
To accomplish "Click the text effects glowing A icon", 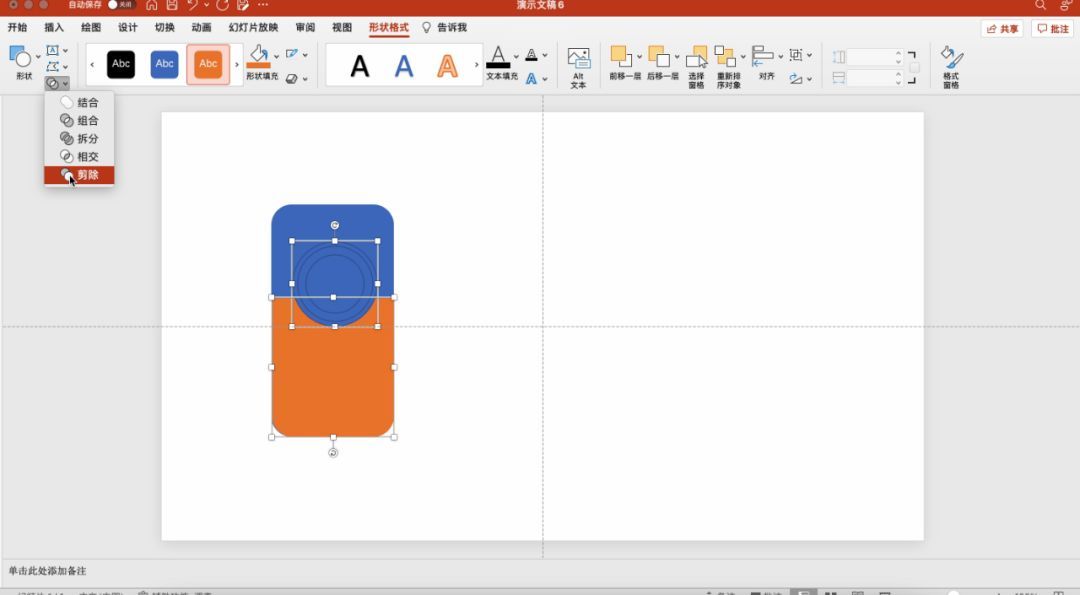I will [531, 79].
